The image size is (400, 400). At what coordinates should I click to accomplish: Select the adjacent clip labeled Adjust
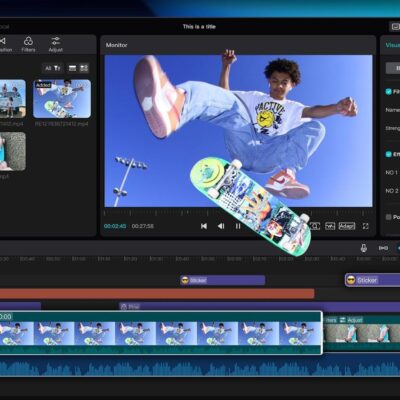(x=362, y=333)
